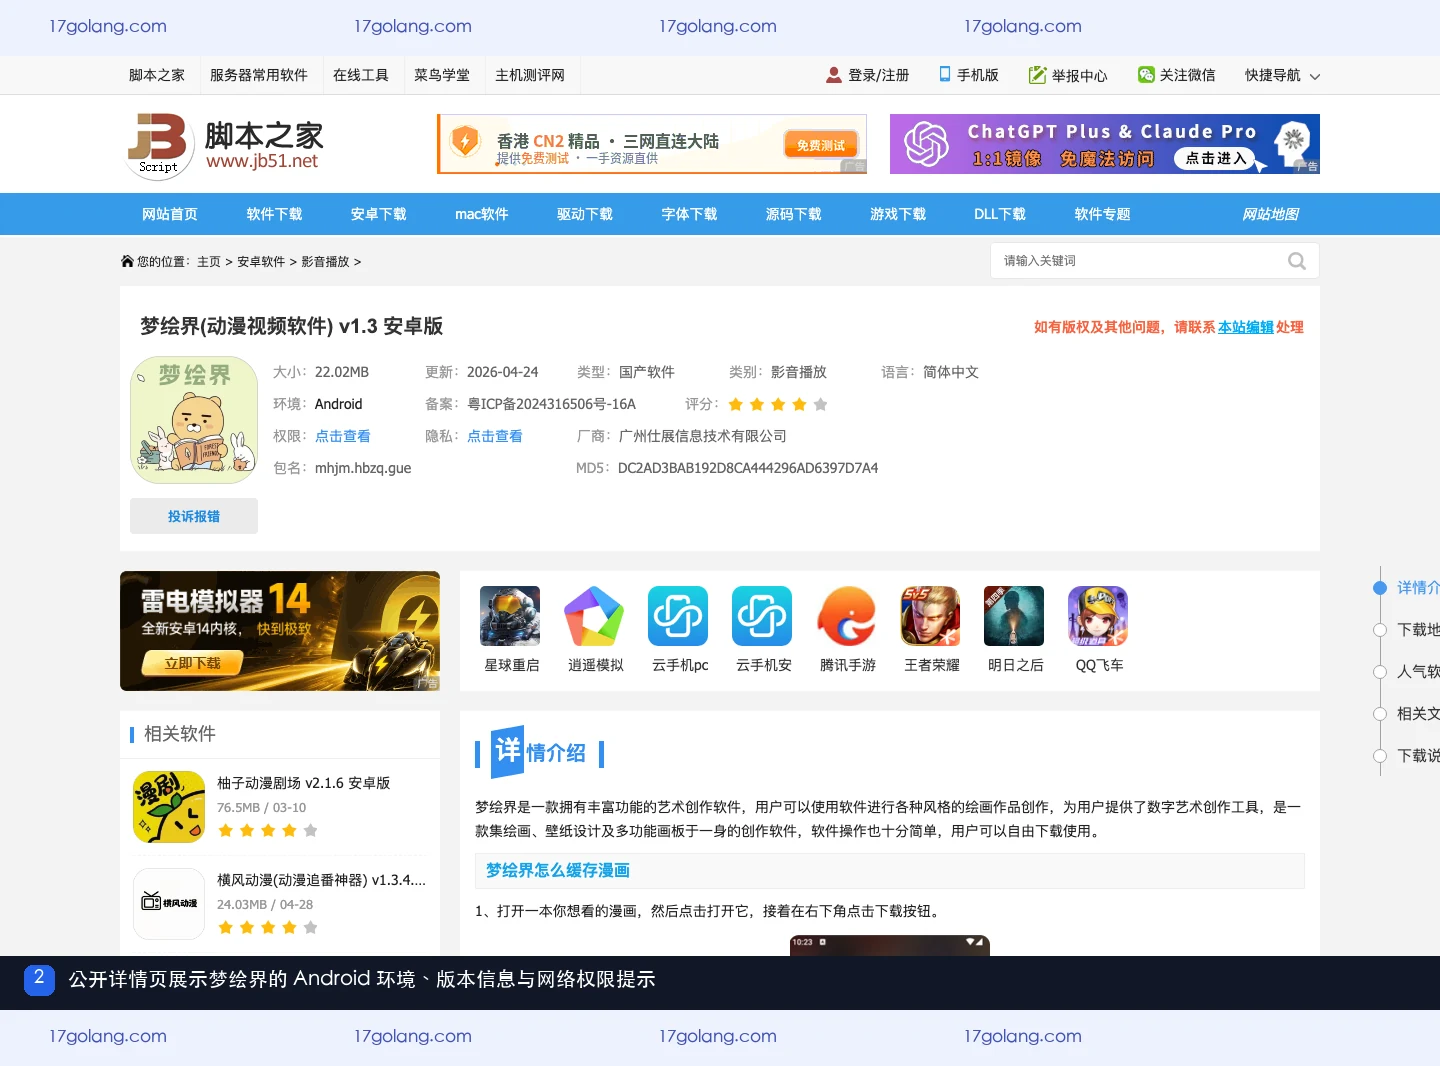Click the MD5 value DC2AD3BAB192D8CA444296AD6397D7A4

(x=748, y=468)
